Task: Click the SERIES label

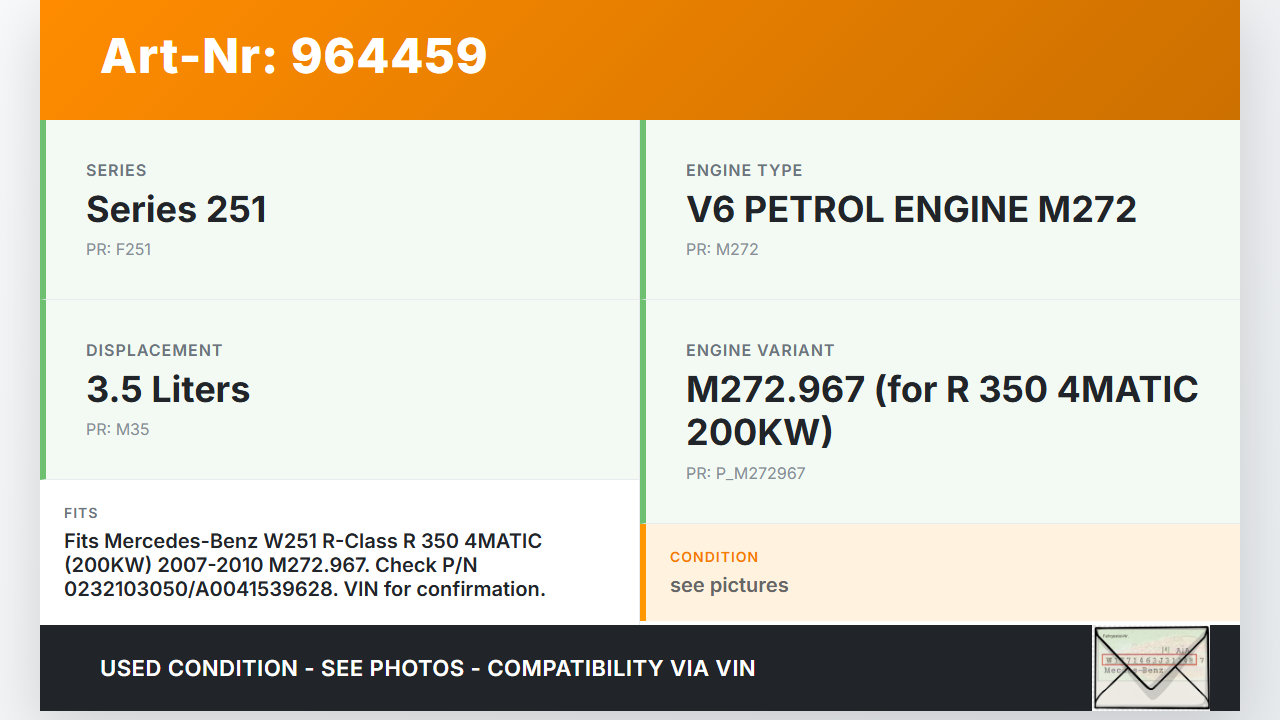Action: (116, 170)
